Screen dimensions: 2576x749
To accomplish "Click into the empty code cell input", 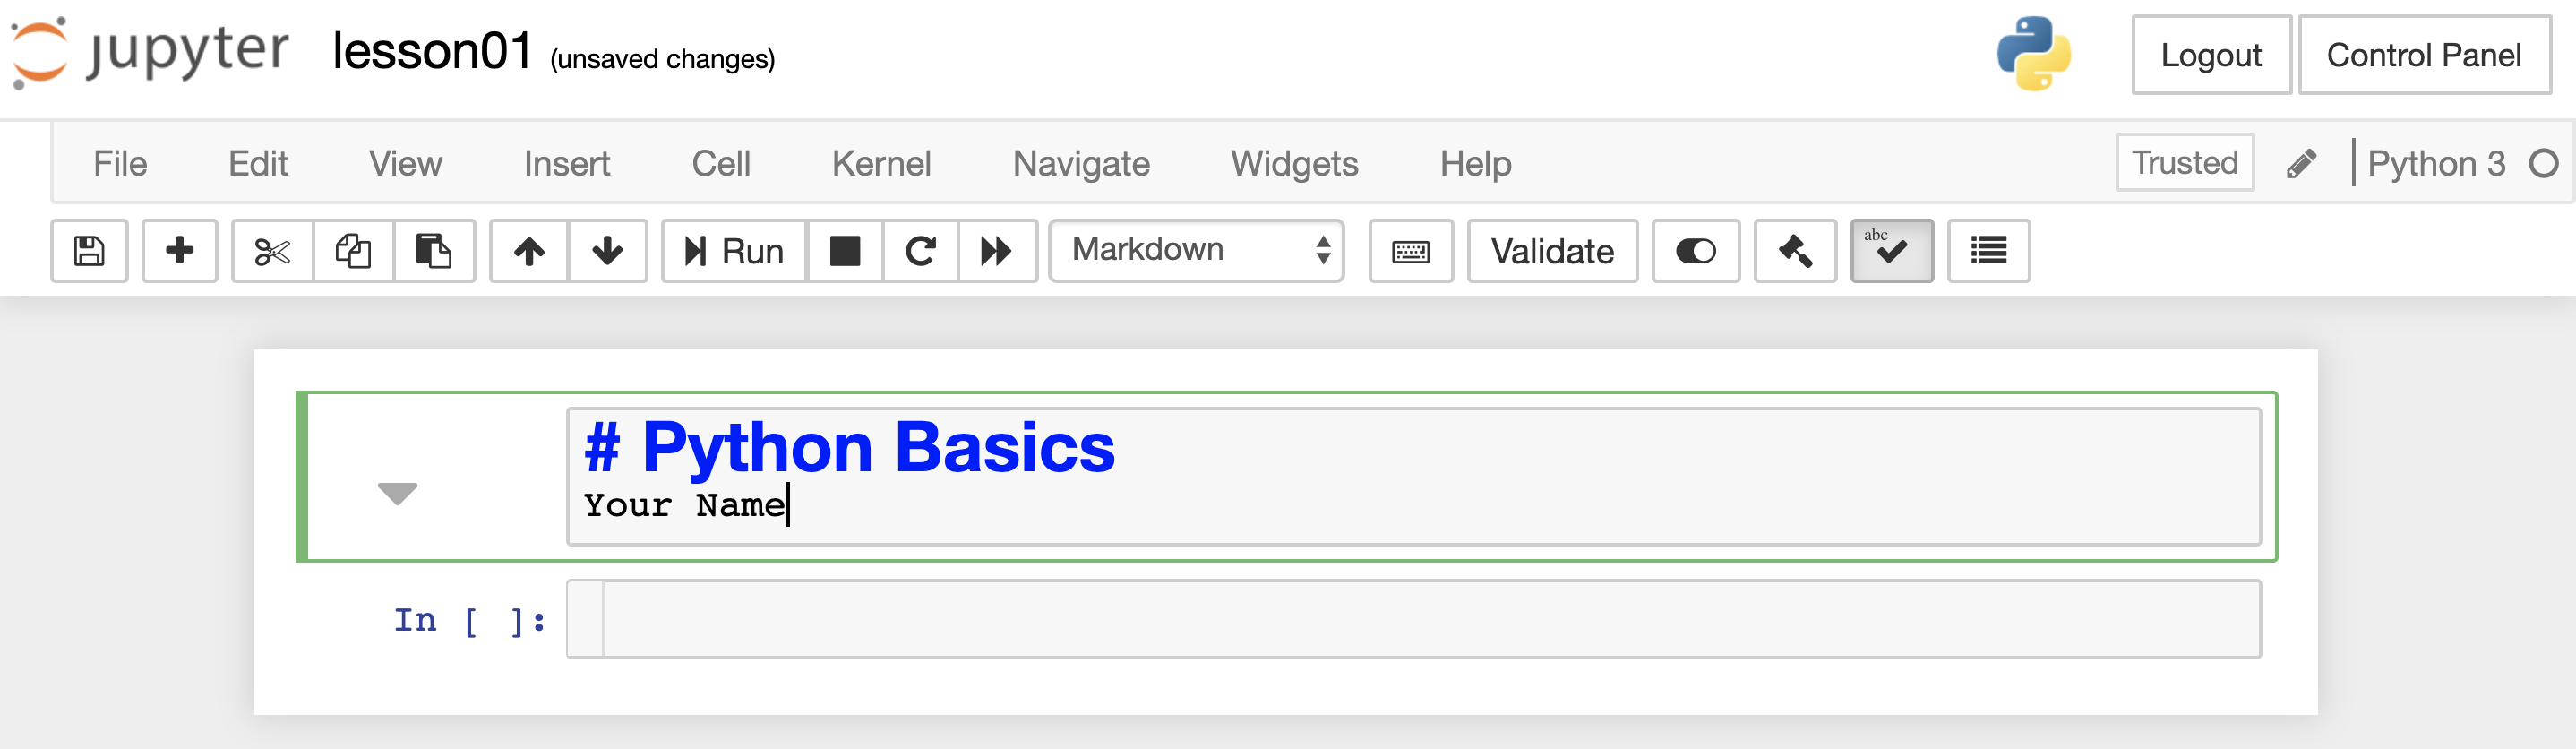I will [x=1430, y=619].
